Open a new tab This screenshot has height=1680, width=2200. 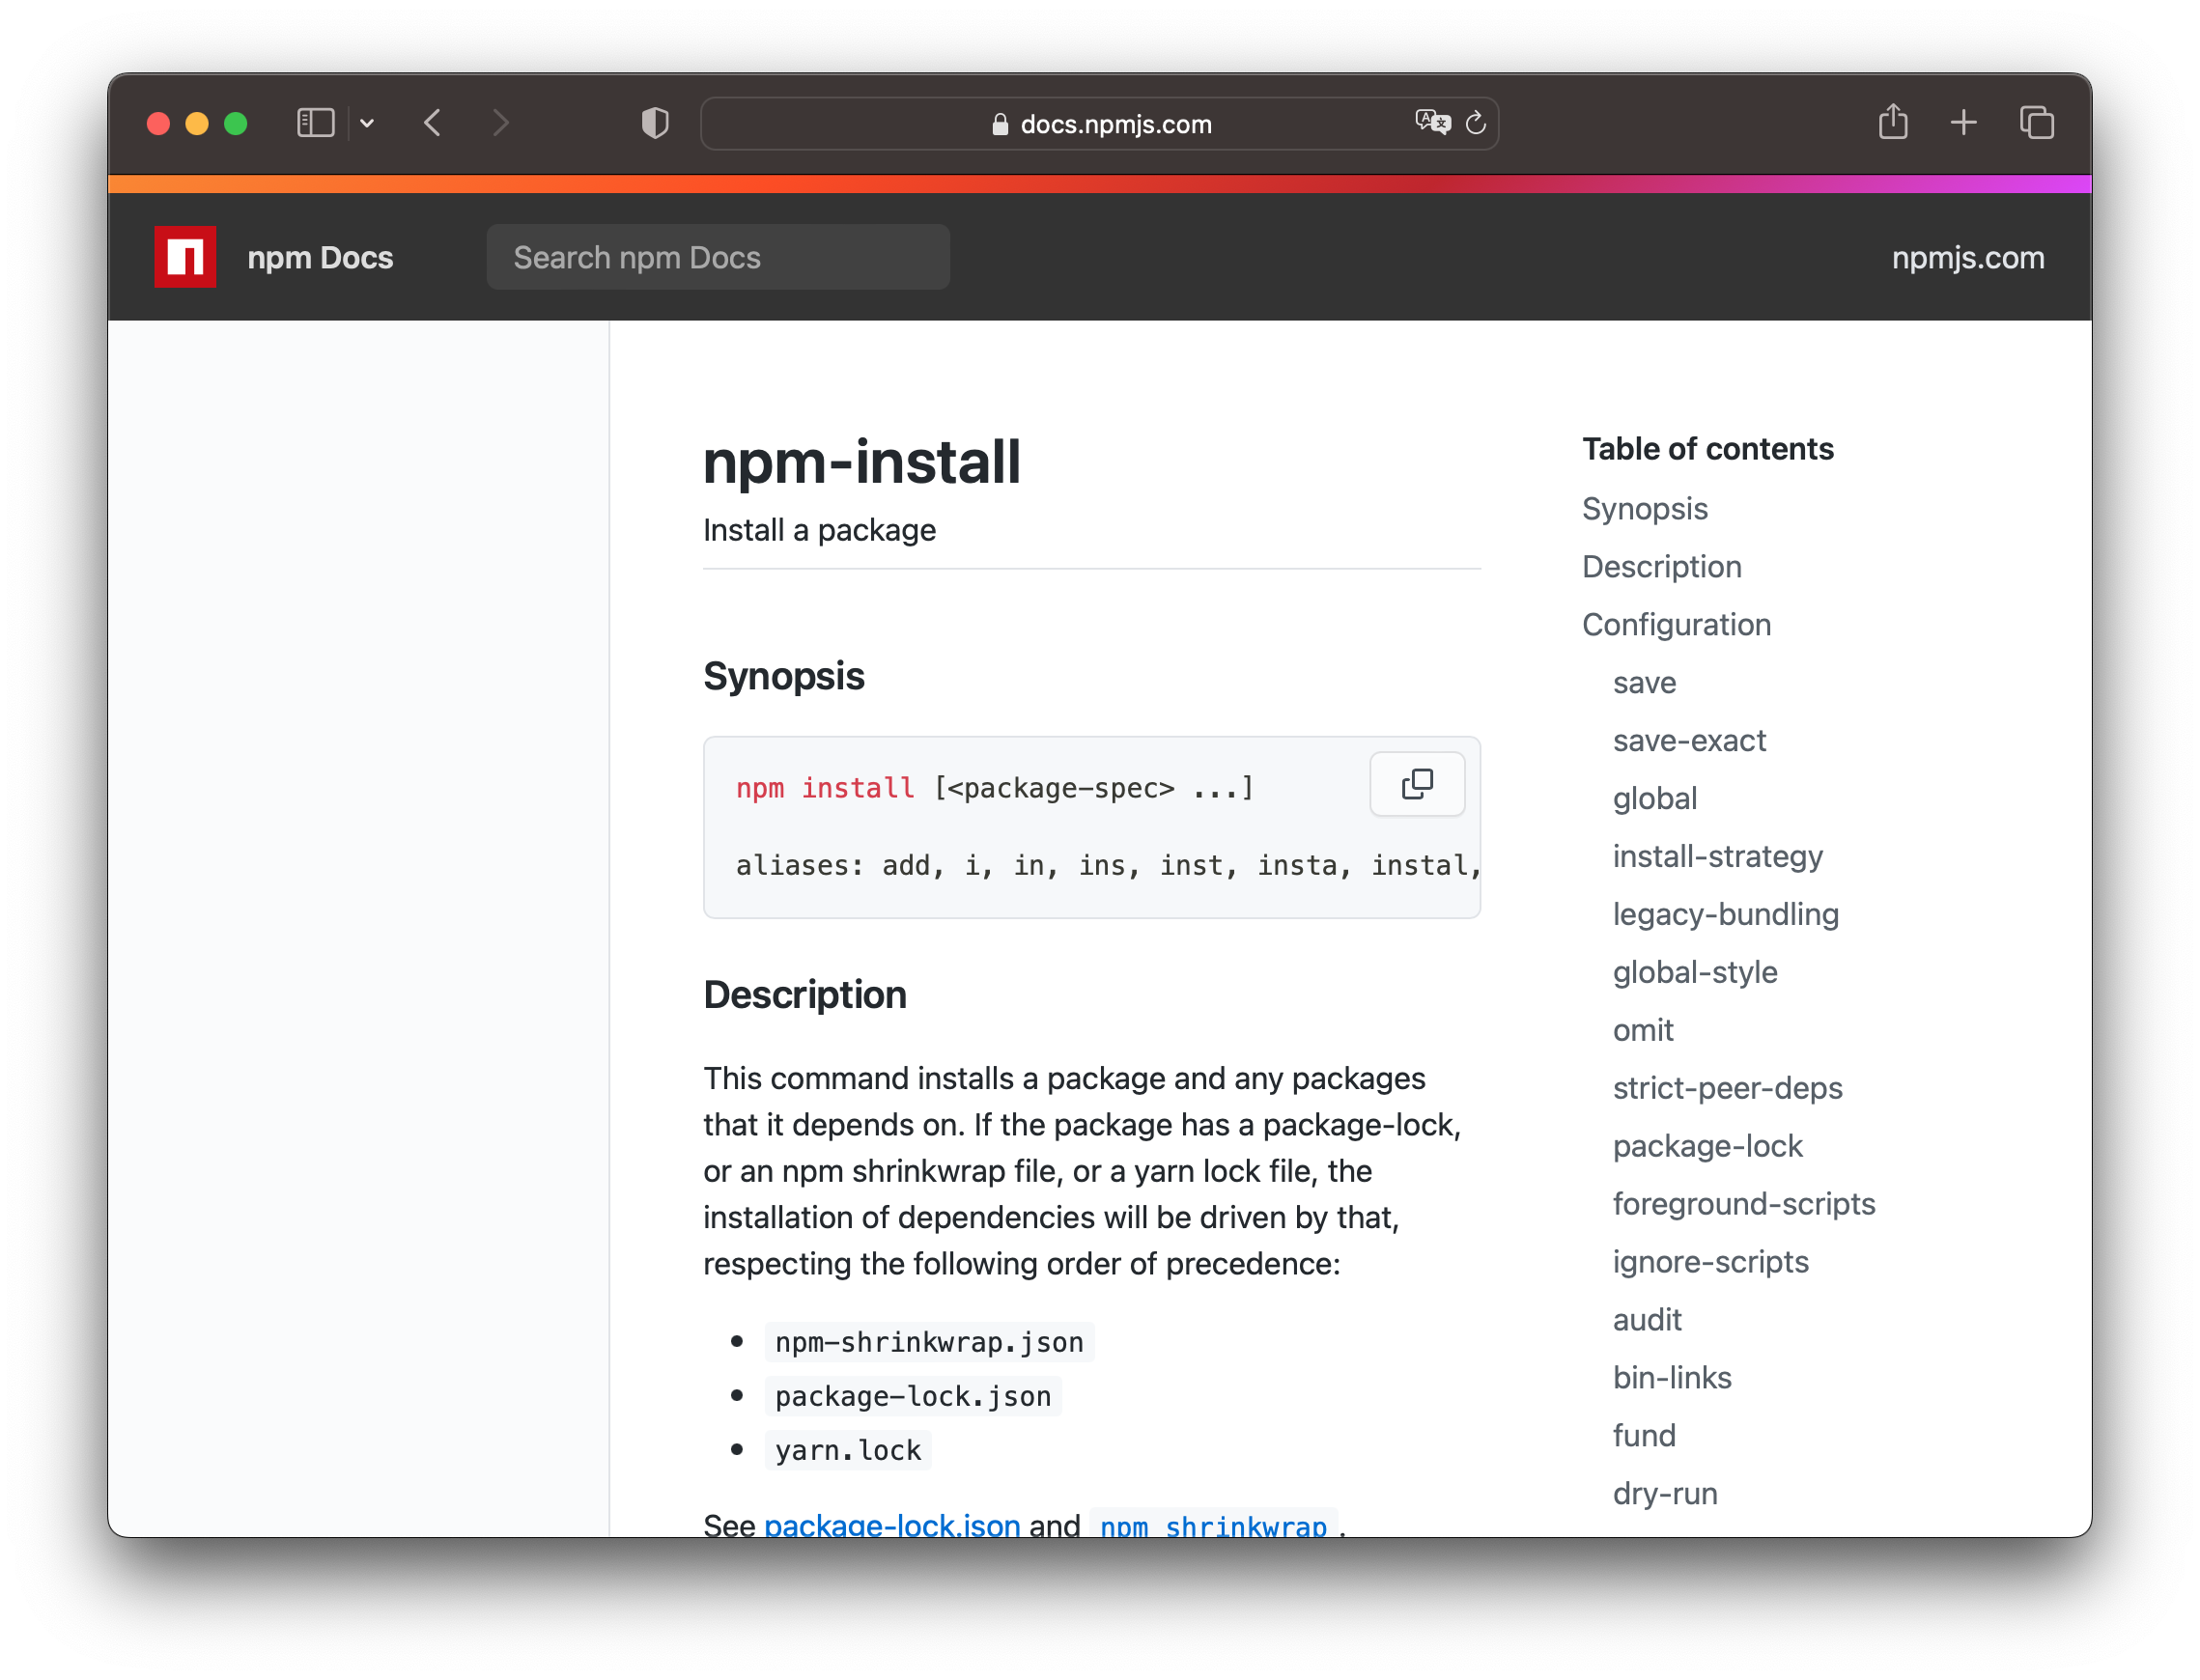tap(1963, 123)
